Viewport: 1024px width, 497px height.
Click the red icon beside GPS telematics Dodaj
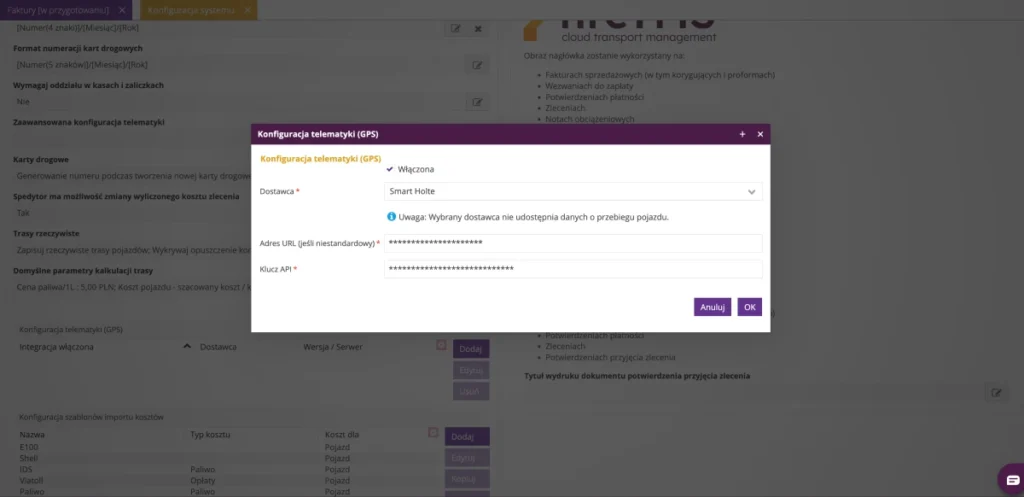pos(441,345)
